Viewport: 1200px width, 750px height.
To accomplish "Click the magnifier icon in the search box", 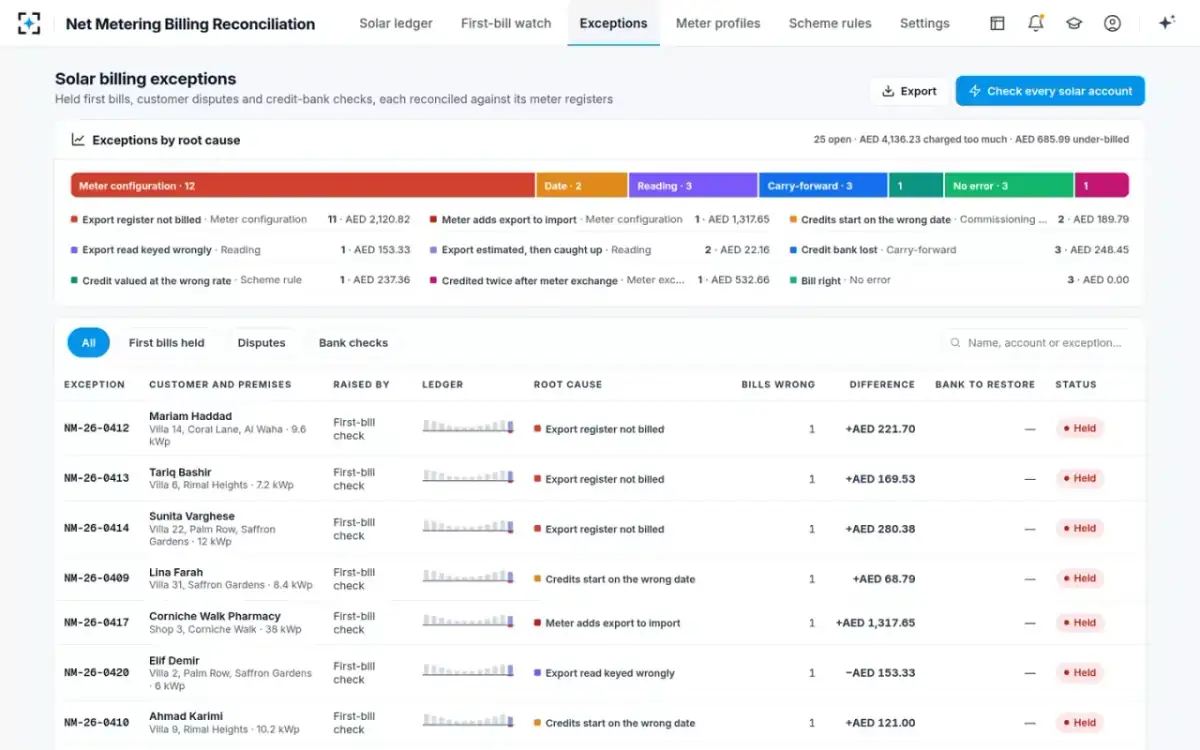I will click(956, 343).
